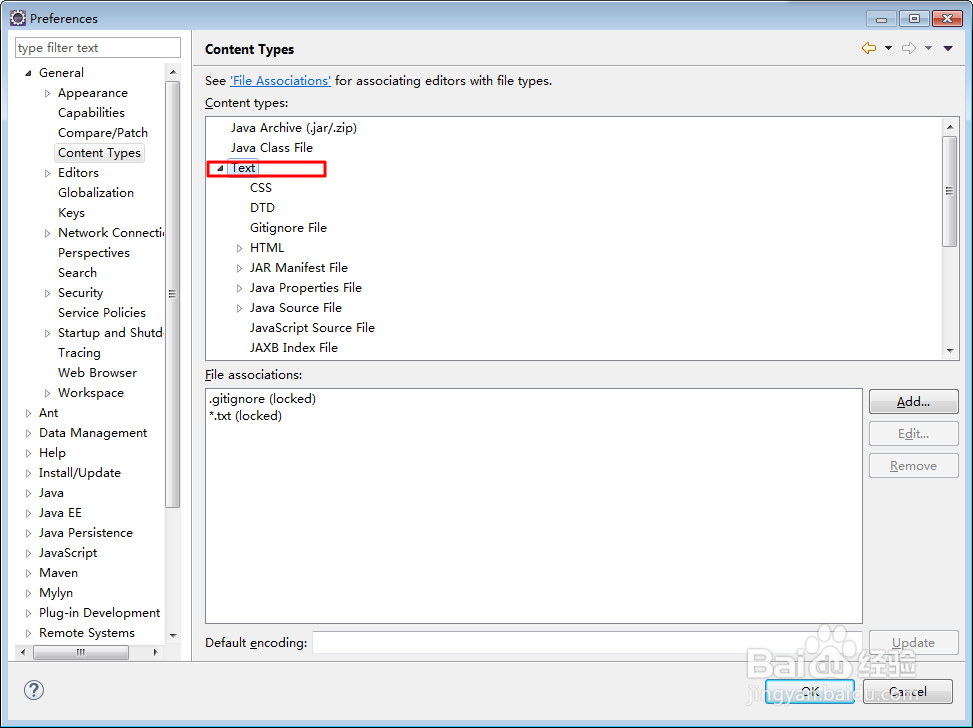This screenshot has height=728, width=973.
Task: Open the Keys preference page
Action: pyautogui.click(x=71, y=212)
